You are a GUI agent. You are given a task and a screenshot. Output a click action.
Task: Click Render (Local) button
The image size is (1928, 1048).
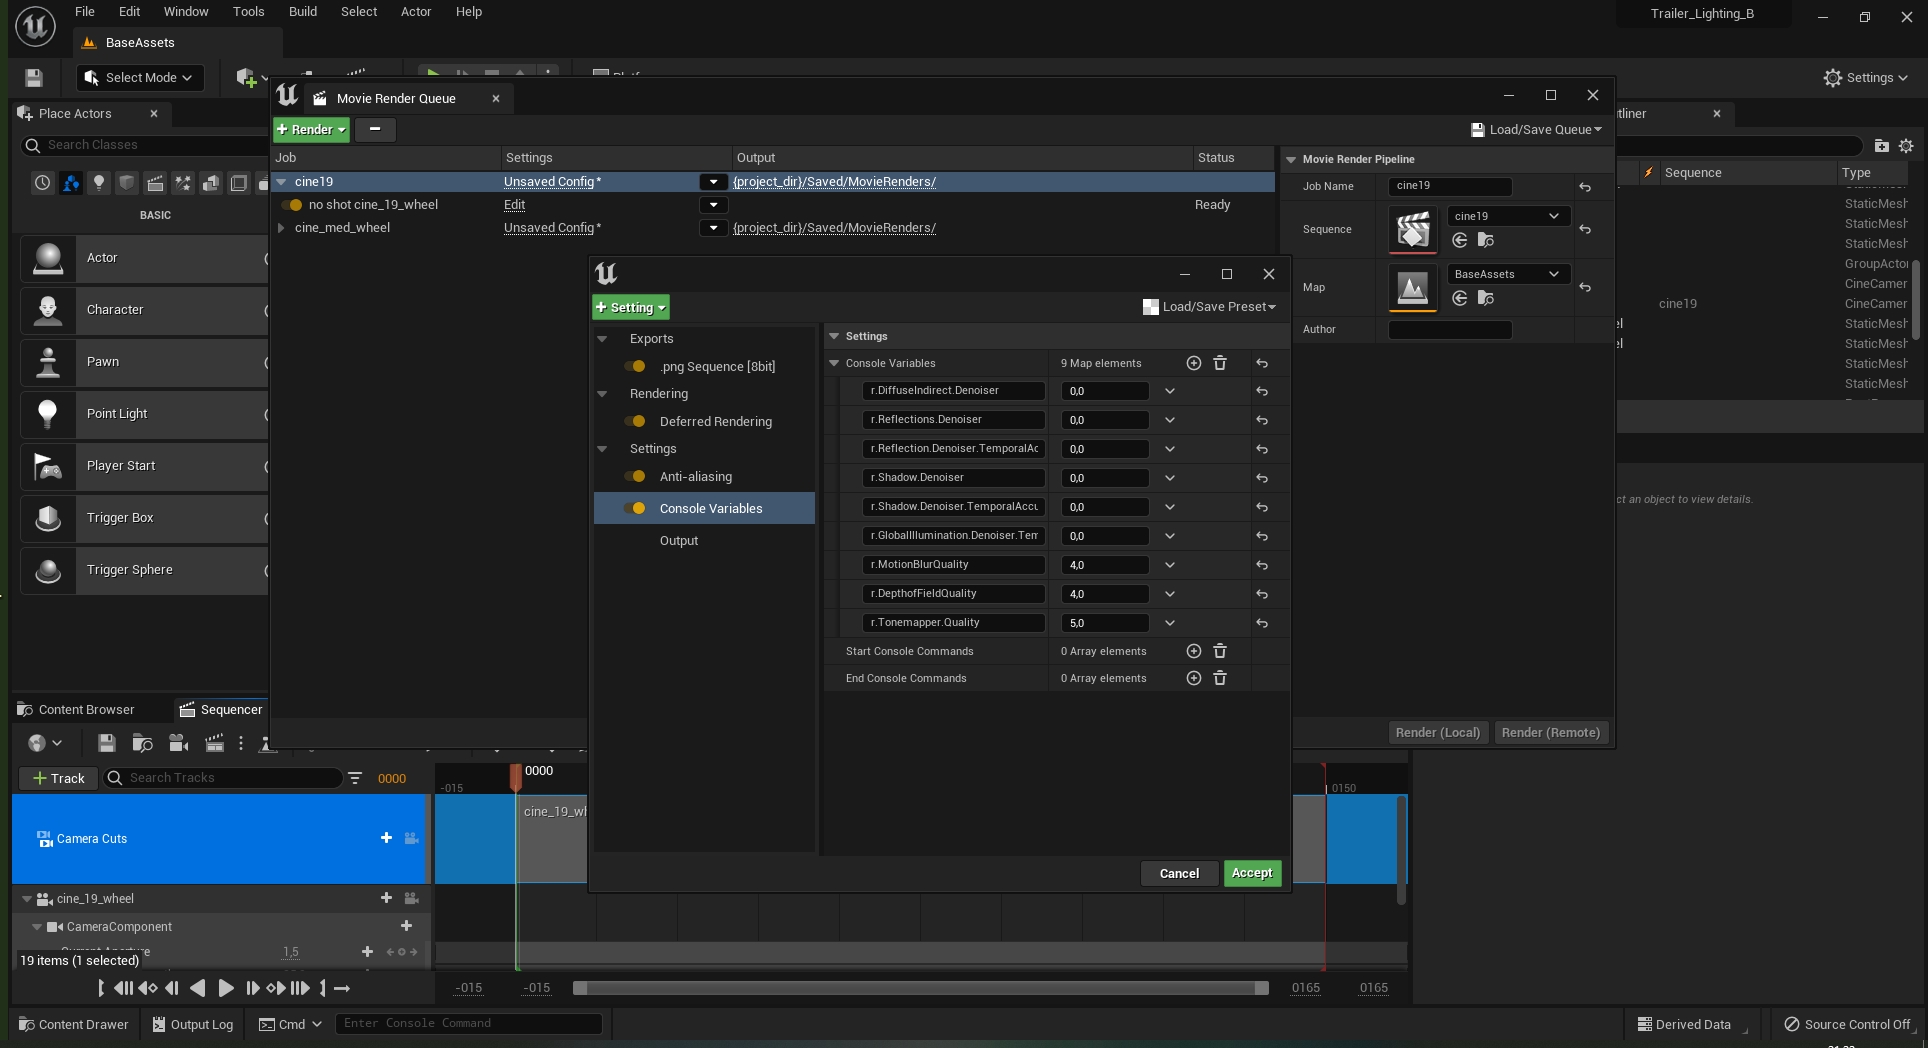pos(1437,732)
